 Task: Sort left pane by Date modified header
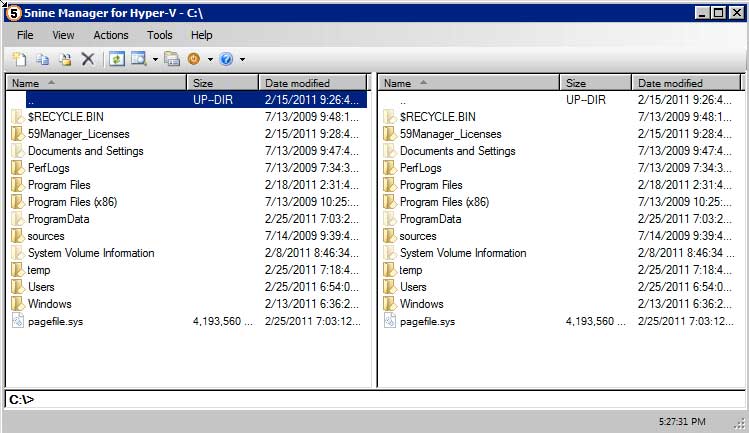coord(313,83)
